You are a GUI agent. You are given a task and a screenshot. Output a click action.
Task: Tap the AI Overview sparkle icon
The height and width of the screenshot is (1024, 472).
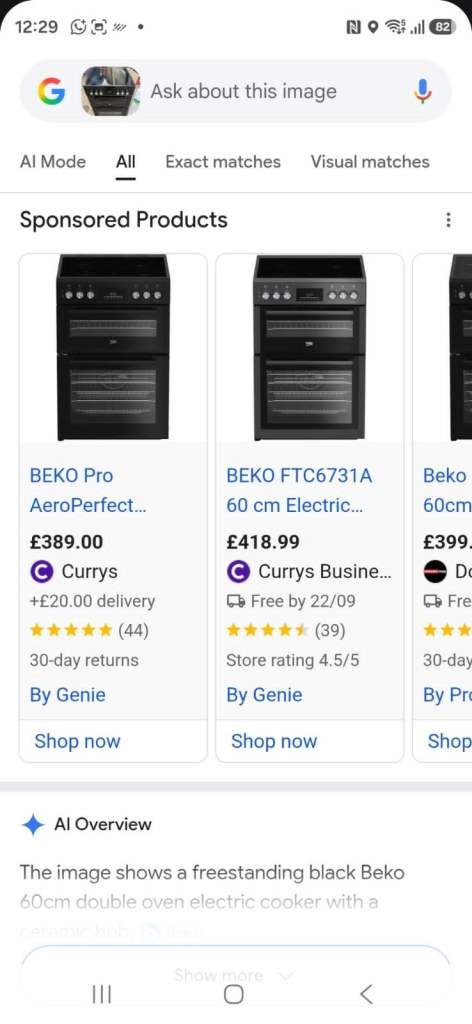pyautogui.click(x=33, y=825)
